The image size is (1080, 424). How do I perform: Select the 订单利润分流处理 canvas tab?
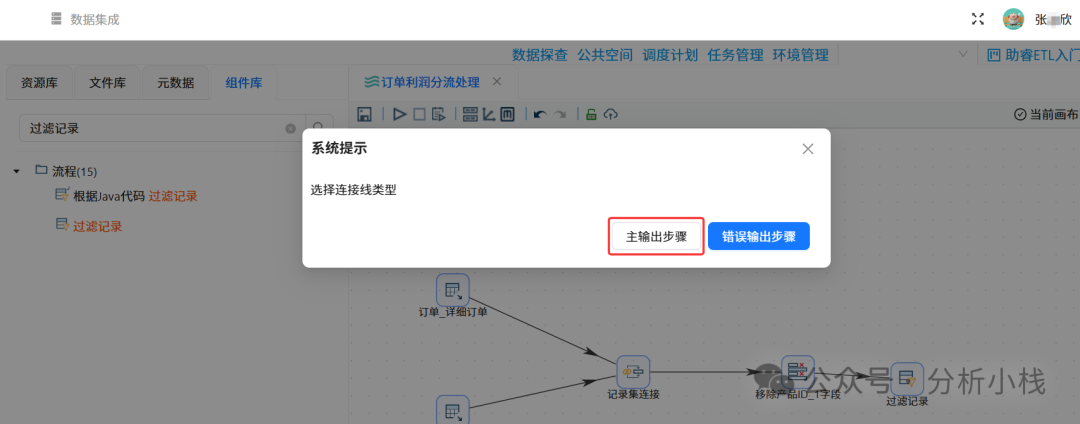tap(430, 82)
